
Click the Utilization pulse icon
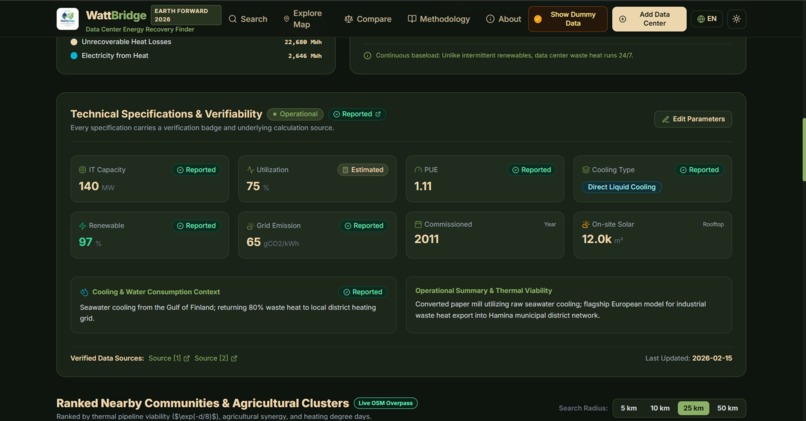250,170
